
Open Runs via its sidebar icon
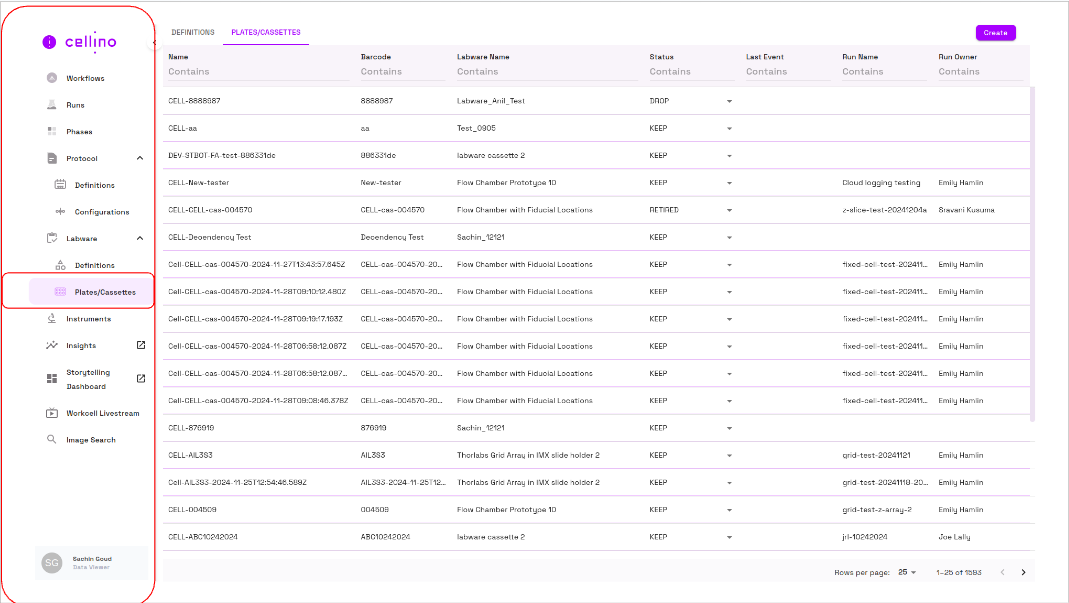(52, 105)
